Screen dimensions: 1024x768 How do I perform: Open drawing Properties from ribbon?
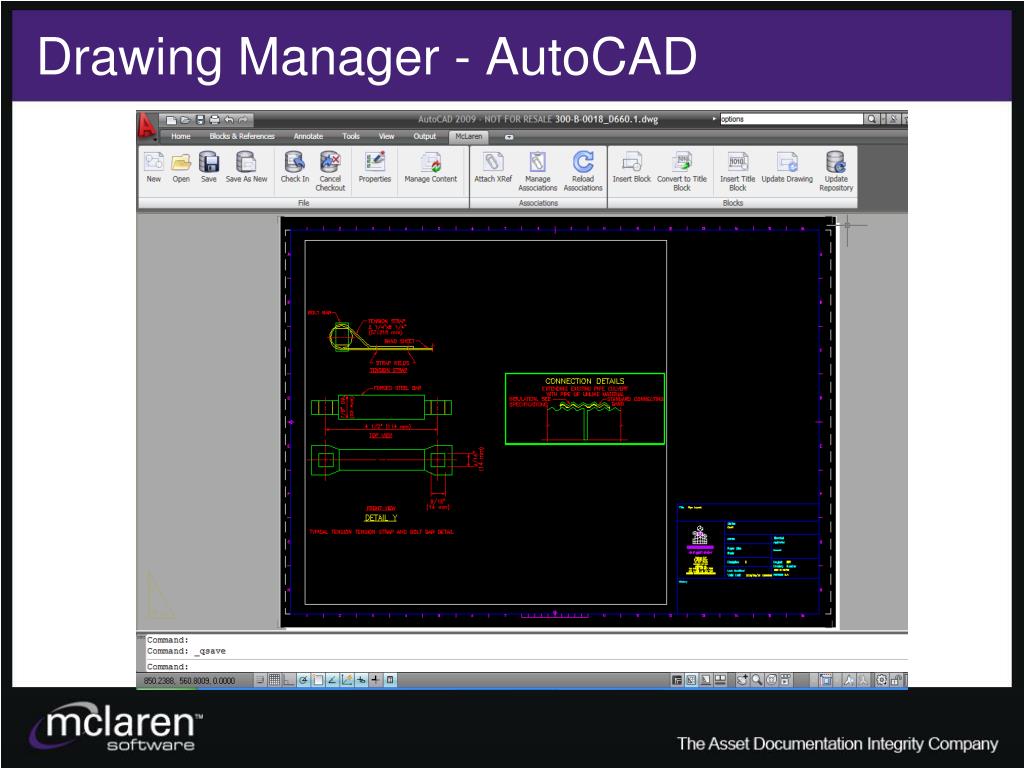375,167
